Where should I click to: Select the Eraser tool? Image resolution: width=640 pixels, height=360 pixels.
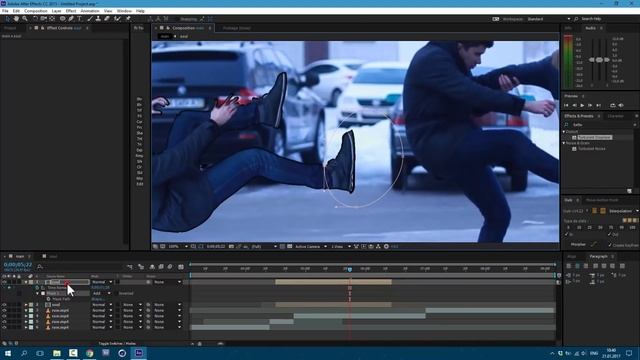click(x=107, y=19)
